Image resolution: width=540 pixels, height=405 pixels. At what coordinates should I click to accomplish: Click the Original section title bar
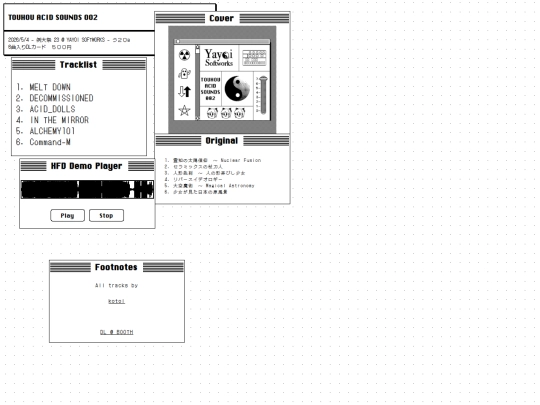coord(222,141)
